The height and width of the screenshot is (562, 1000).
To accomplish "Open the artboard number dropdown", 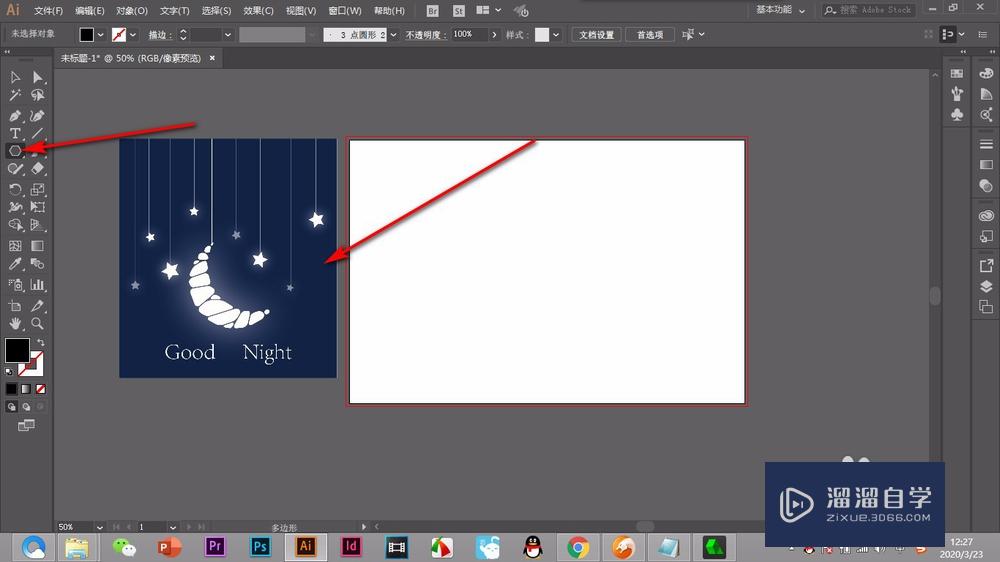I will tap(173, 528).
